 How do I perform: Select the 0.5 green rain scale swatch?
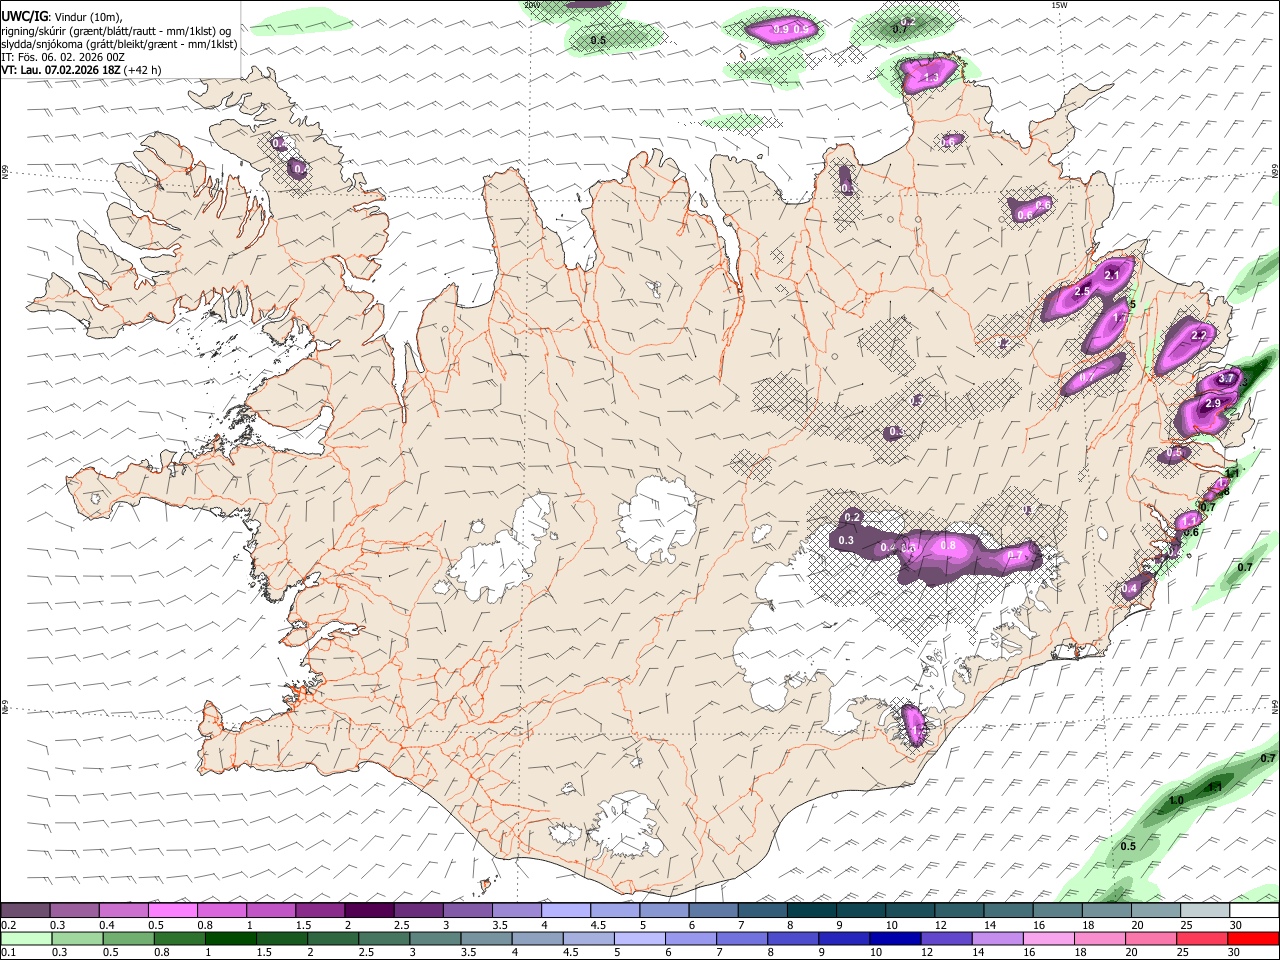[x=129, y=938]
